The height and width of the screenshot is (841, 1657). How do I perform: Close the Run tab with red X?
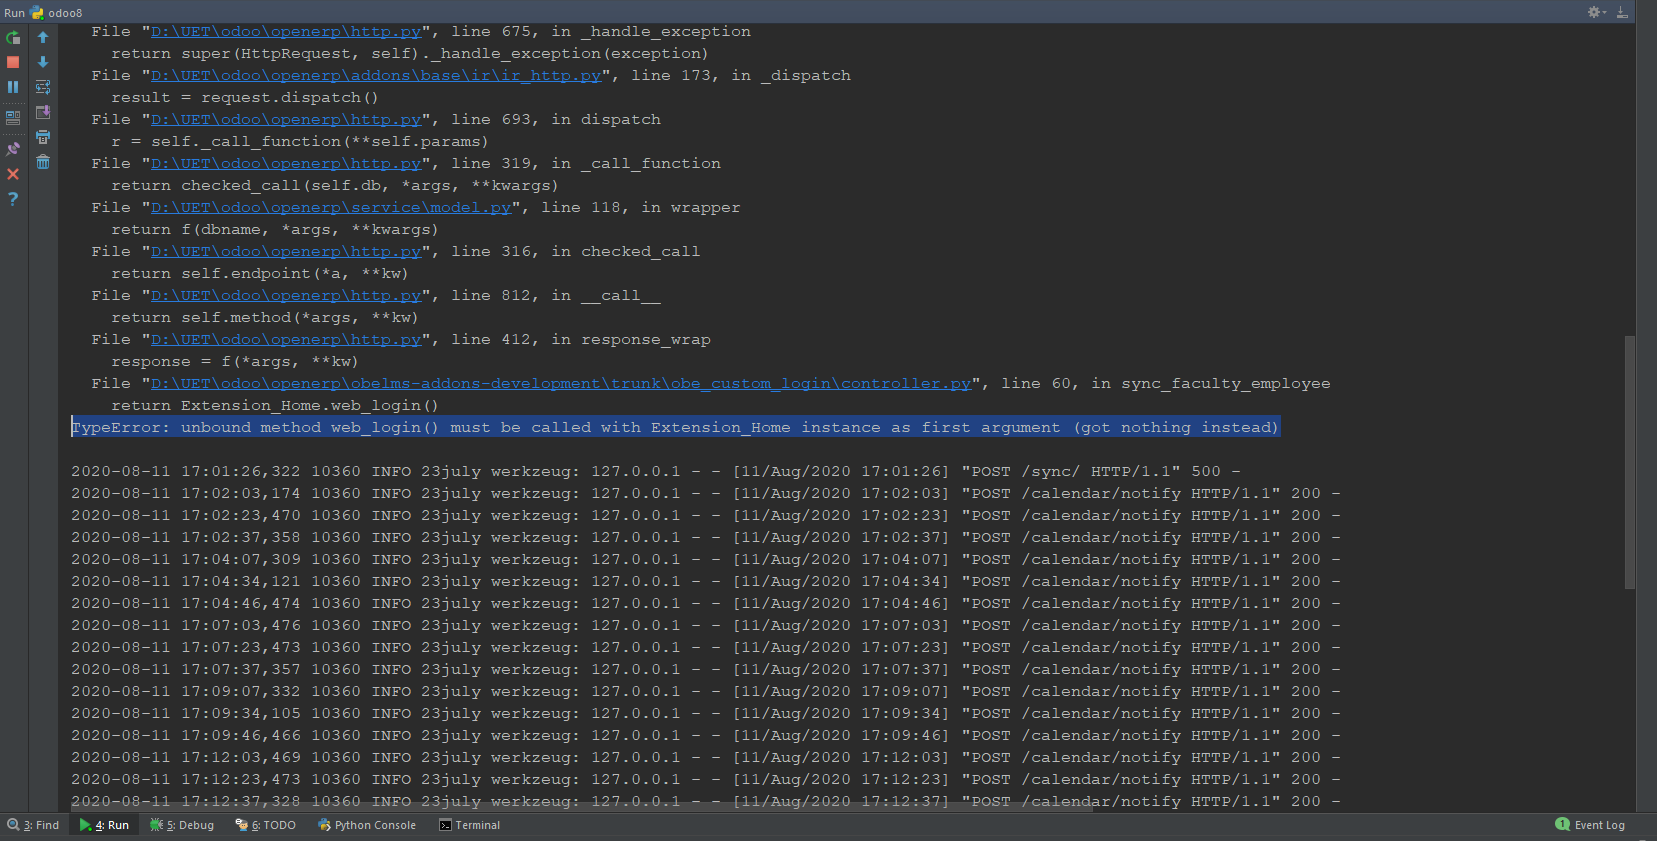click(13, 174)
